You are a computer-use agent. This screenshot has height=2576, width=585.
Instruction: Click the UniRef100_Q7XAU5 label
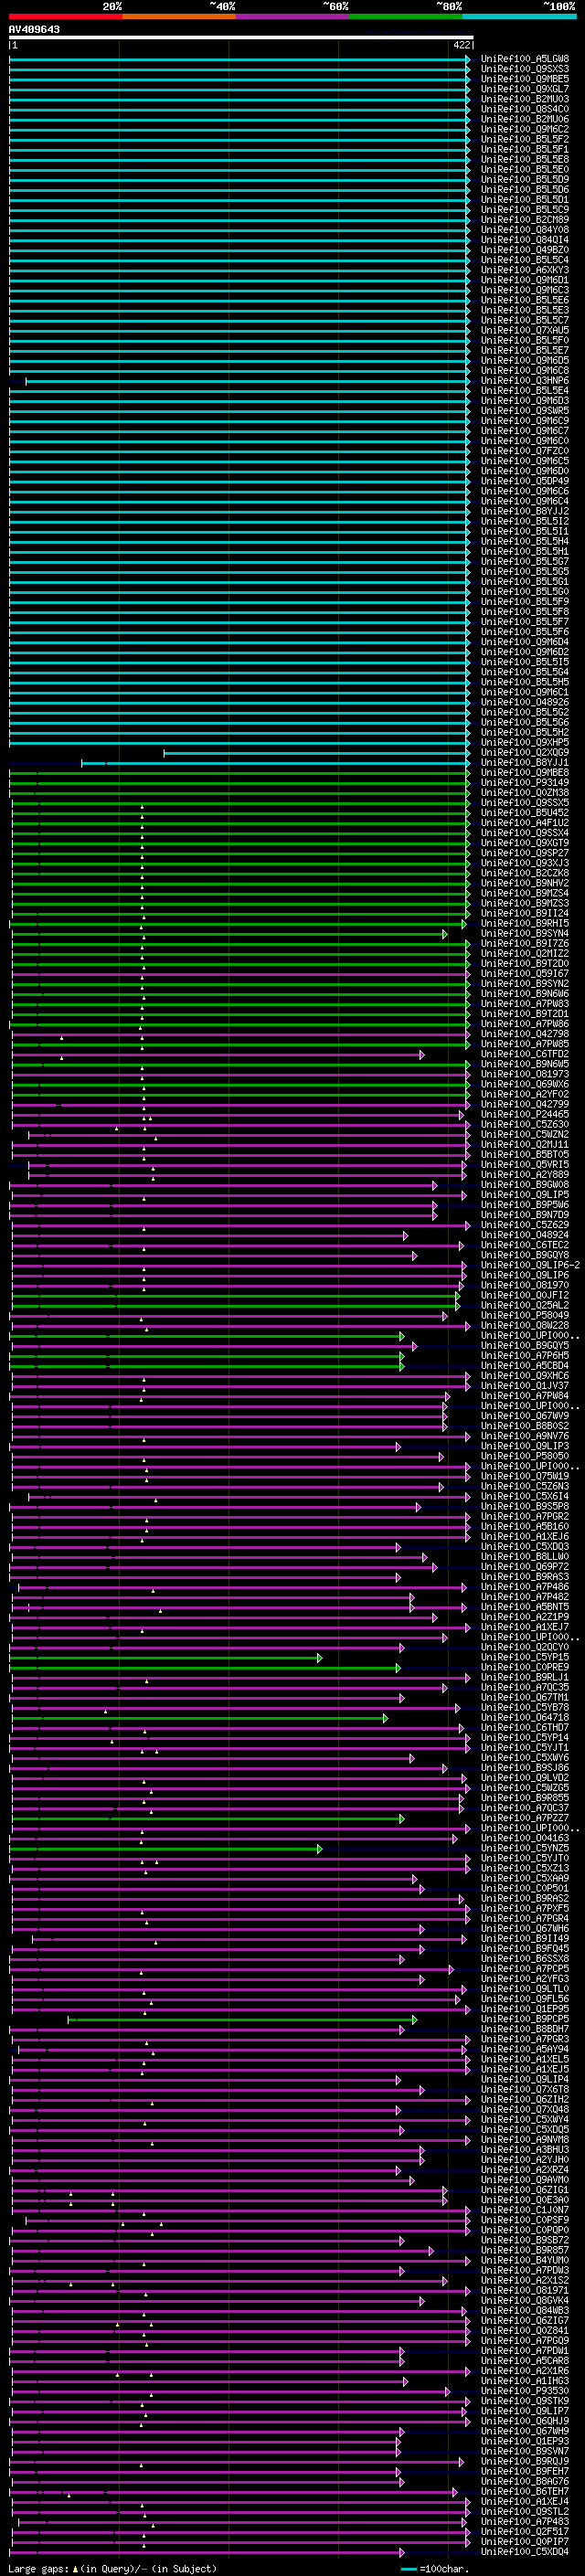click(525, 330)
